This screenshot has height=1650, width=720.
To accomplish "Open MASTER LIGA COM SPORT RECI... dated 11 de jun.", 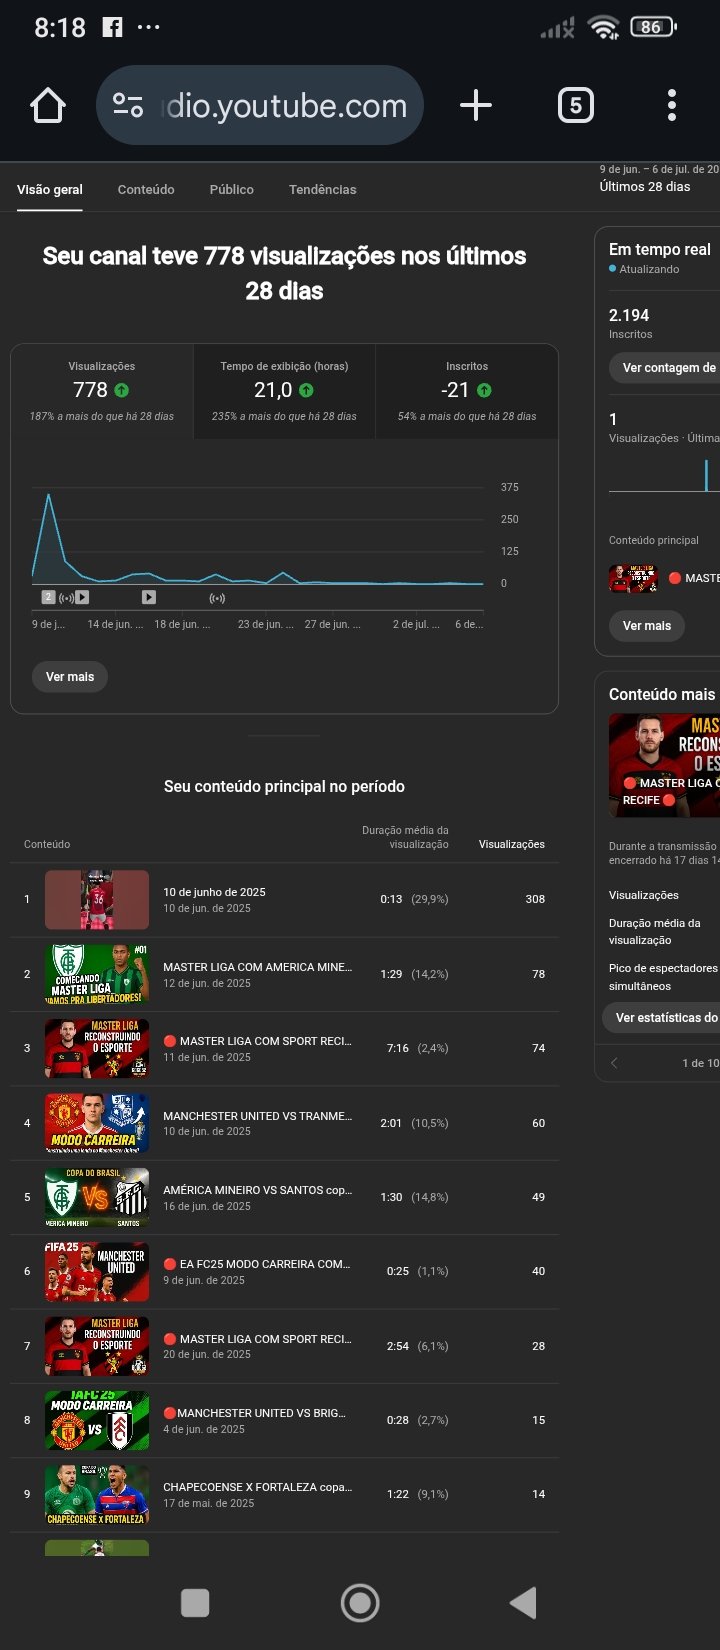I will (257, 1041).
